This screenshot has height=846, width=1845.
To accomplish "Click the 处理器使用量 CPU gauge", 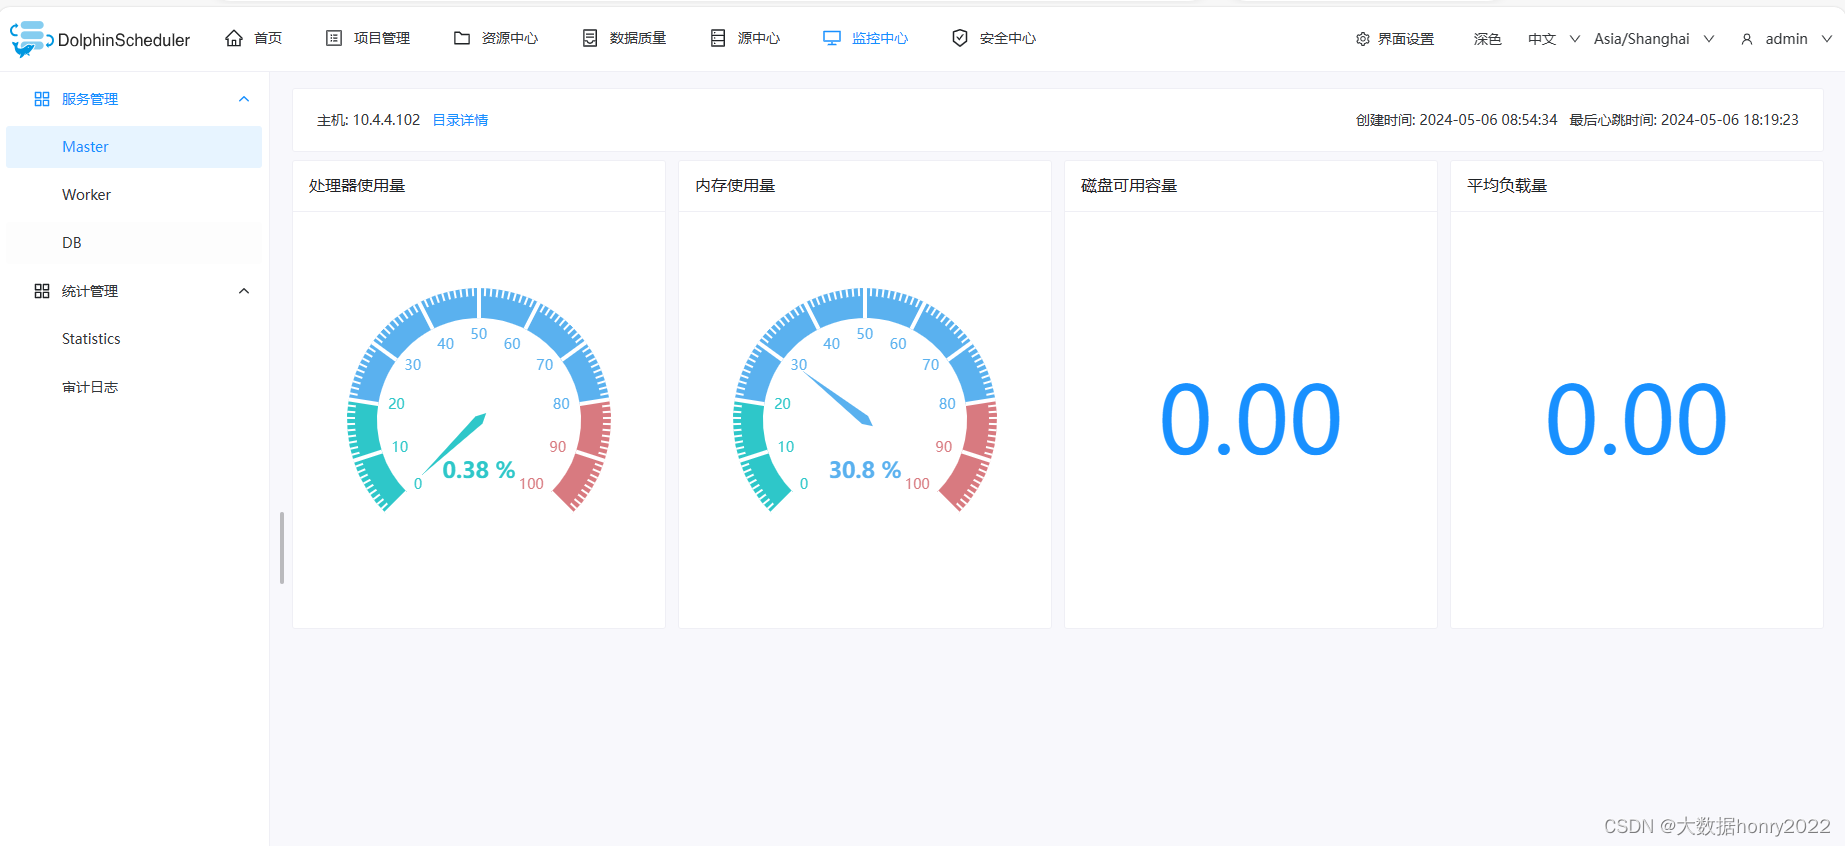I will click(479, 400).
